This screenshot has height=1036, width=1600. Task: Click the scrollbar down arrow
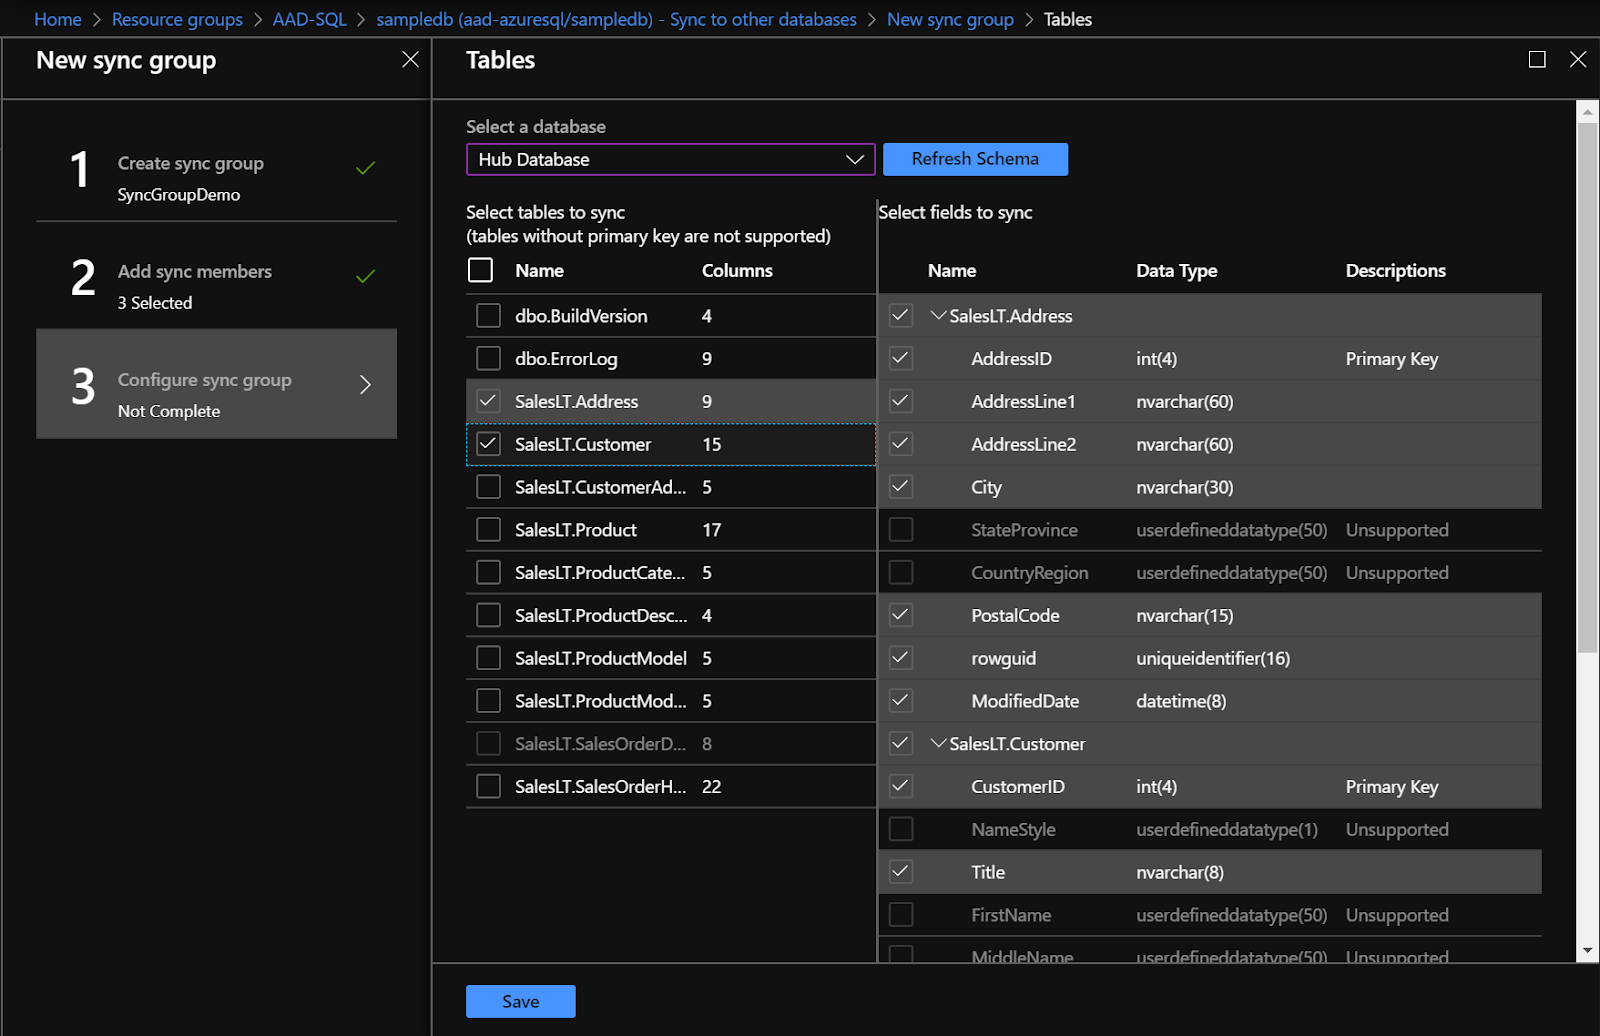coord(1587,950)
